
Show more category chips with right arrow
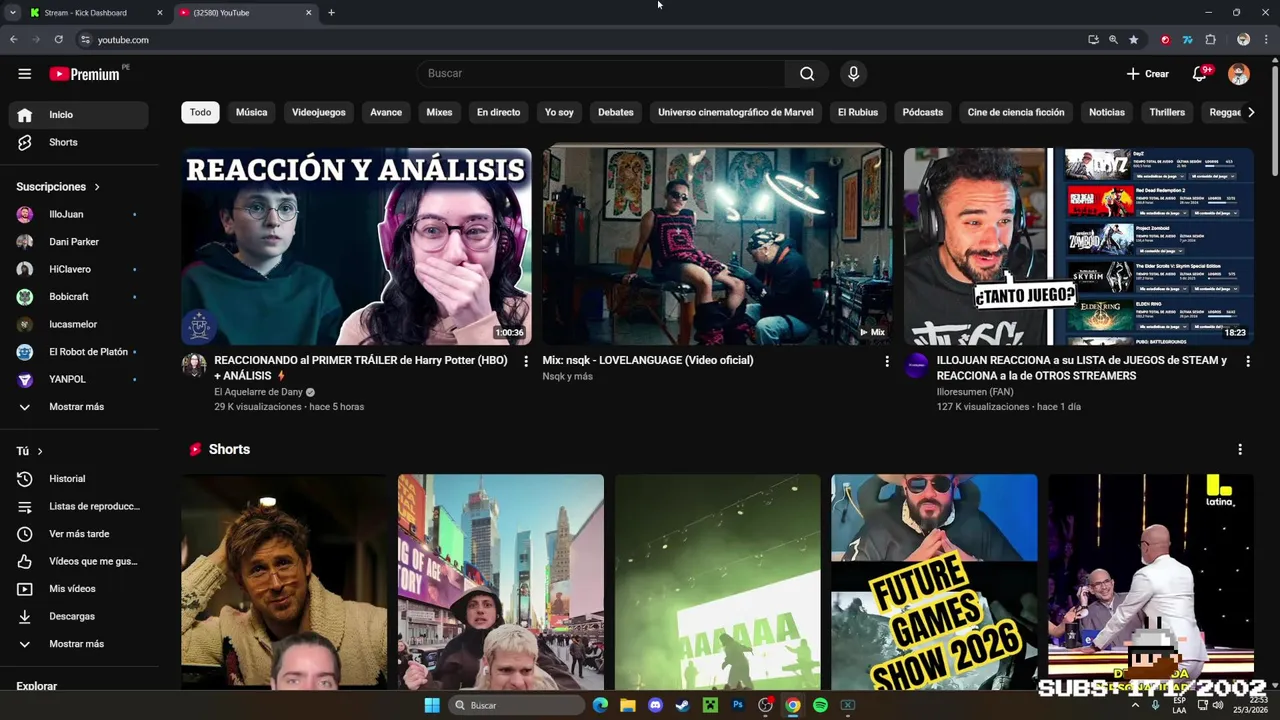(x=1251, y=113)
